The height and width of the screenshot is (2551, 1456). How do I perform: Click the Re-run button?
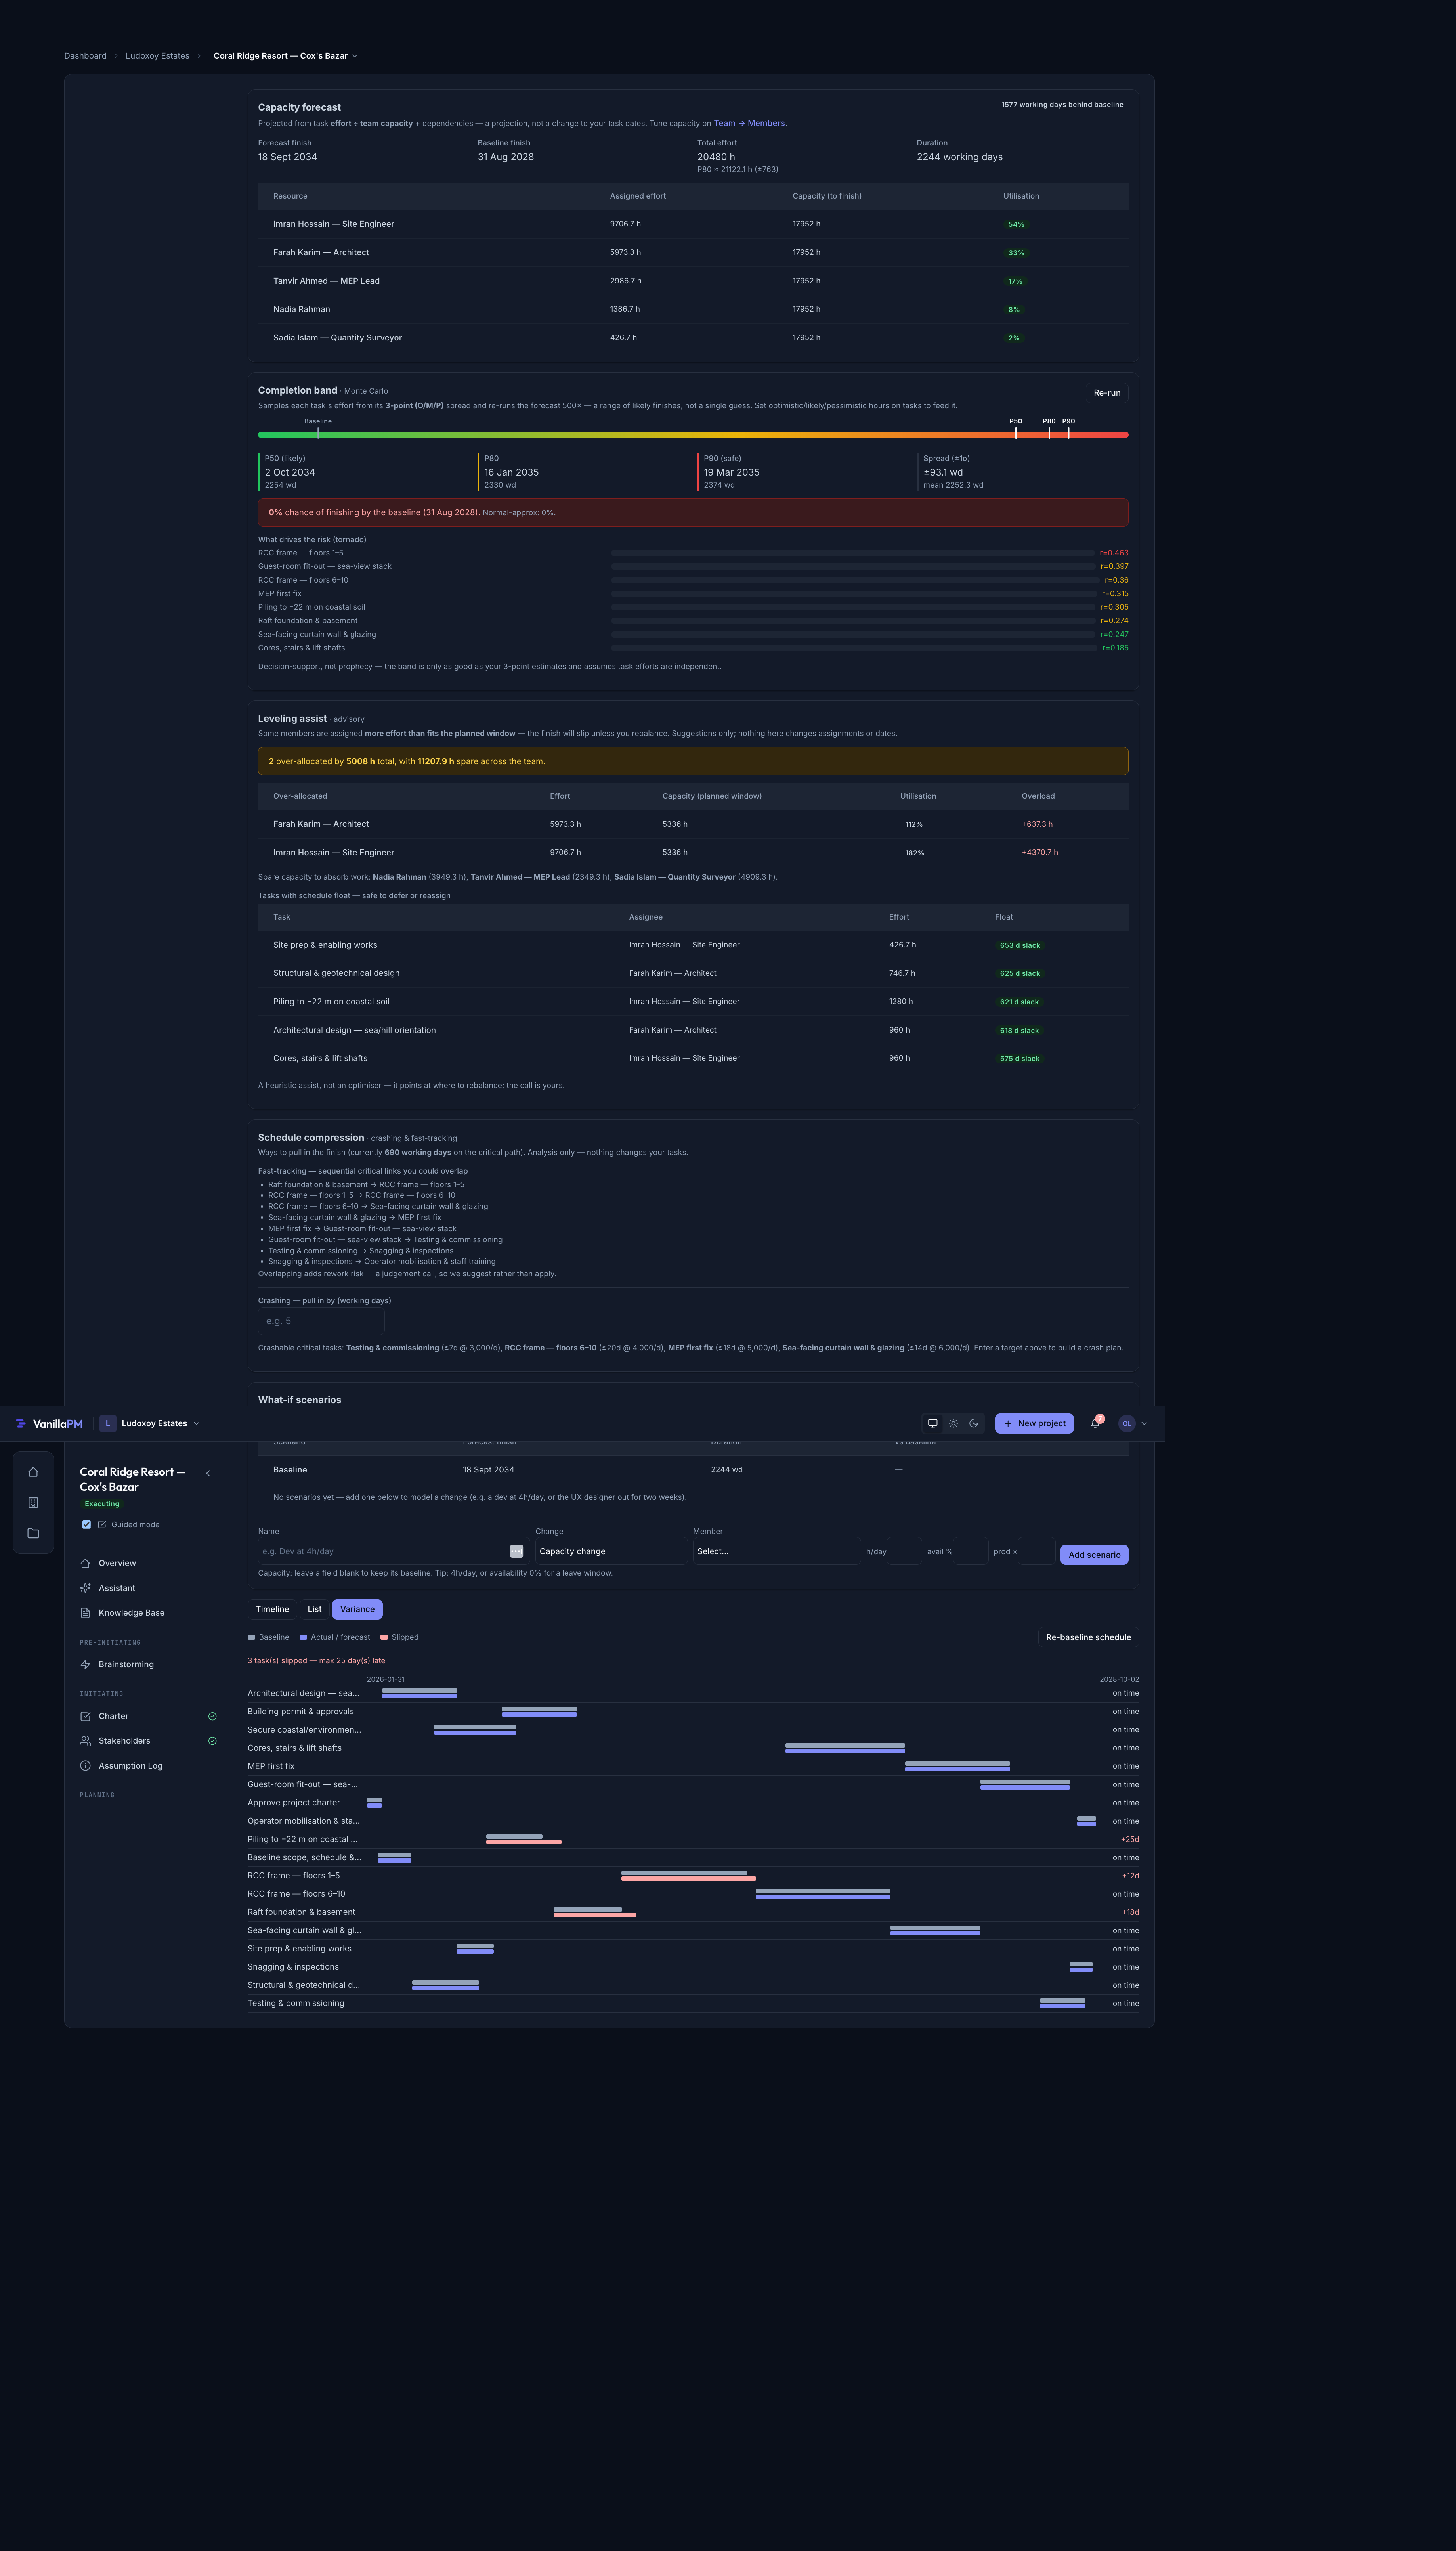click(x=1107, y=393)
